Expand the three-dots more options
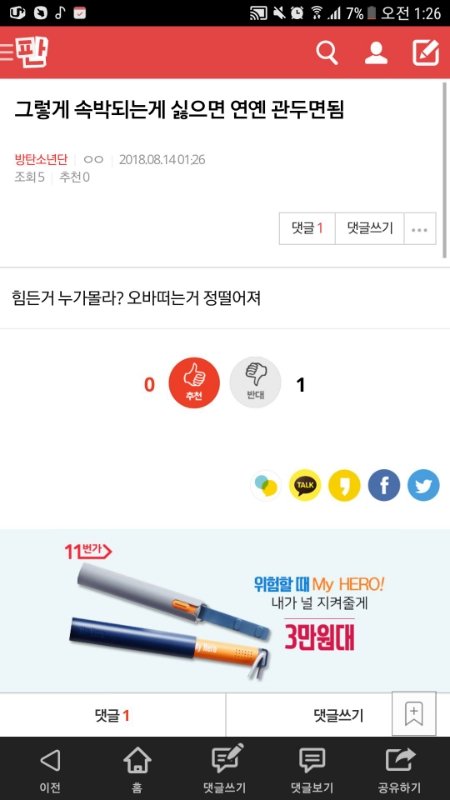 420,229
